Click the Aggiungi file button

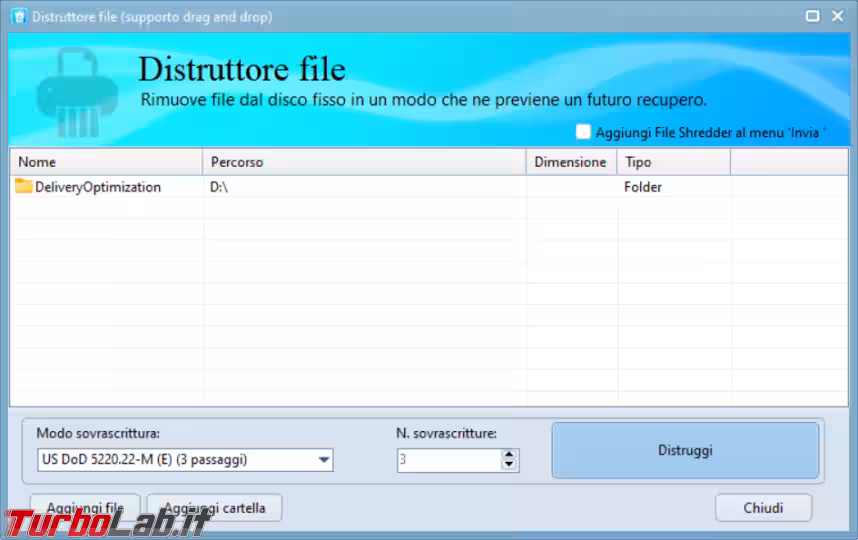pyautogui.click(x=85, y=508)
